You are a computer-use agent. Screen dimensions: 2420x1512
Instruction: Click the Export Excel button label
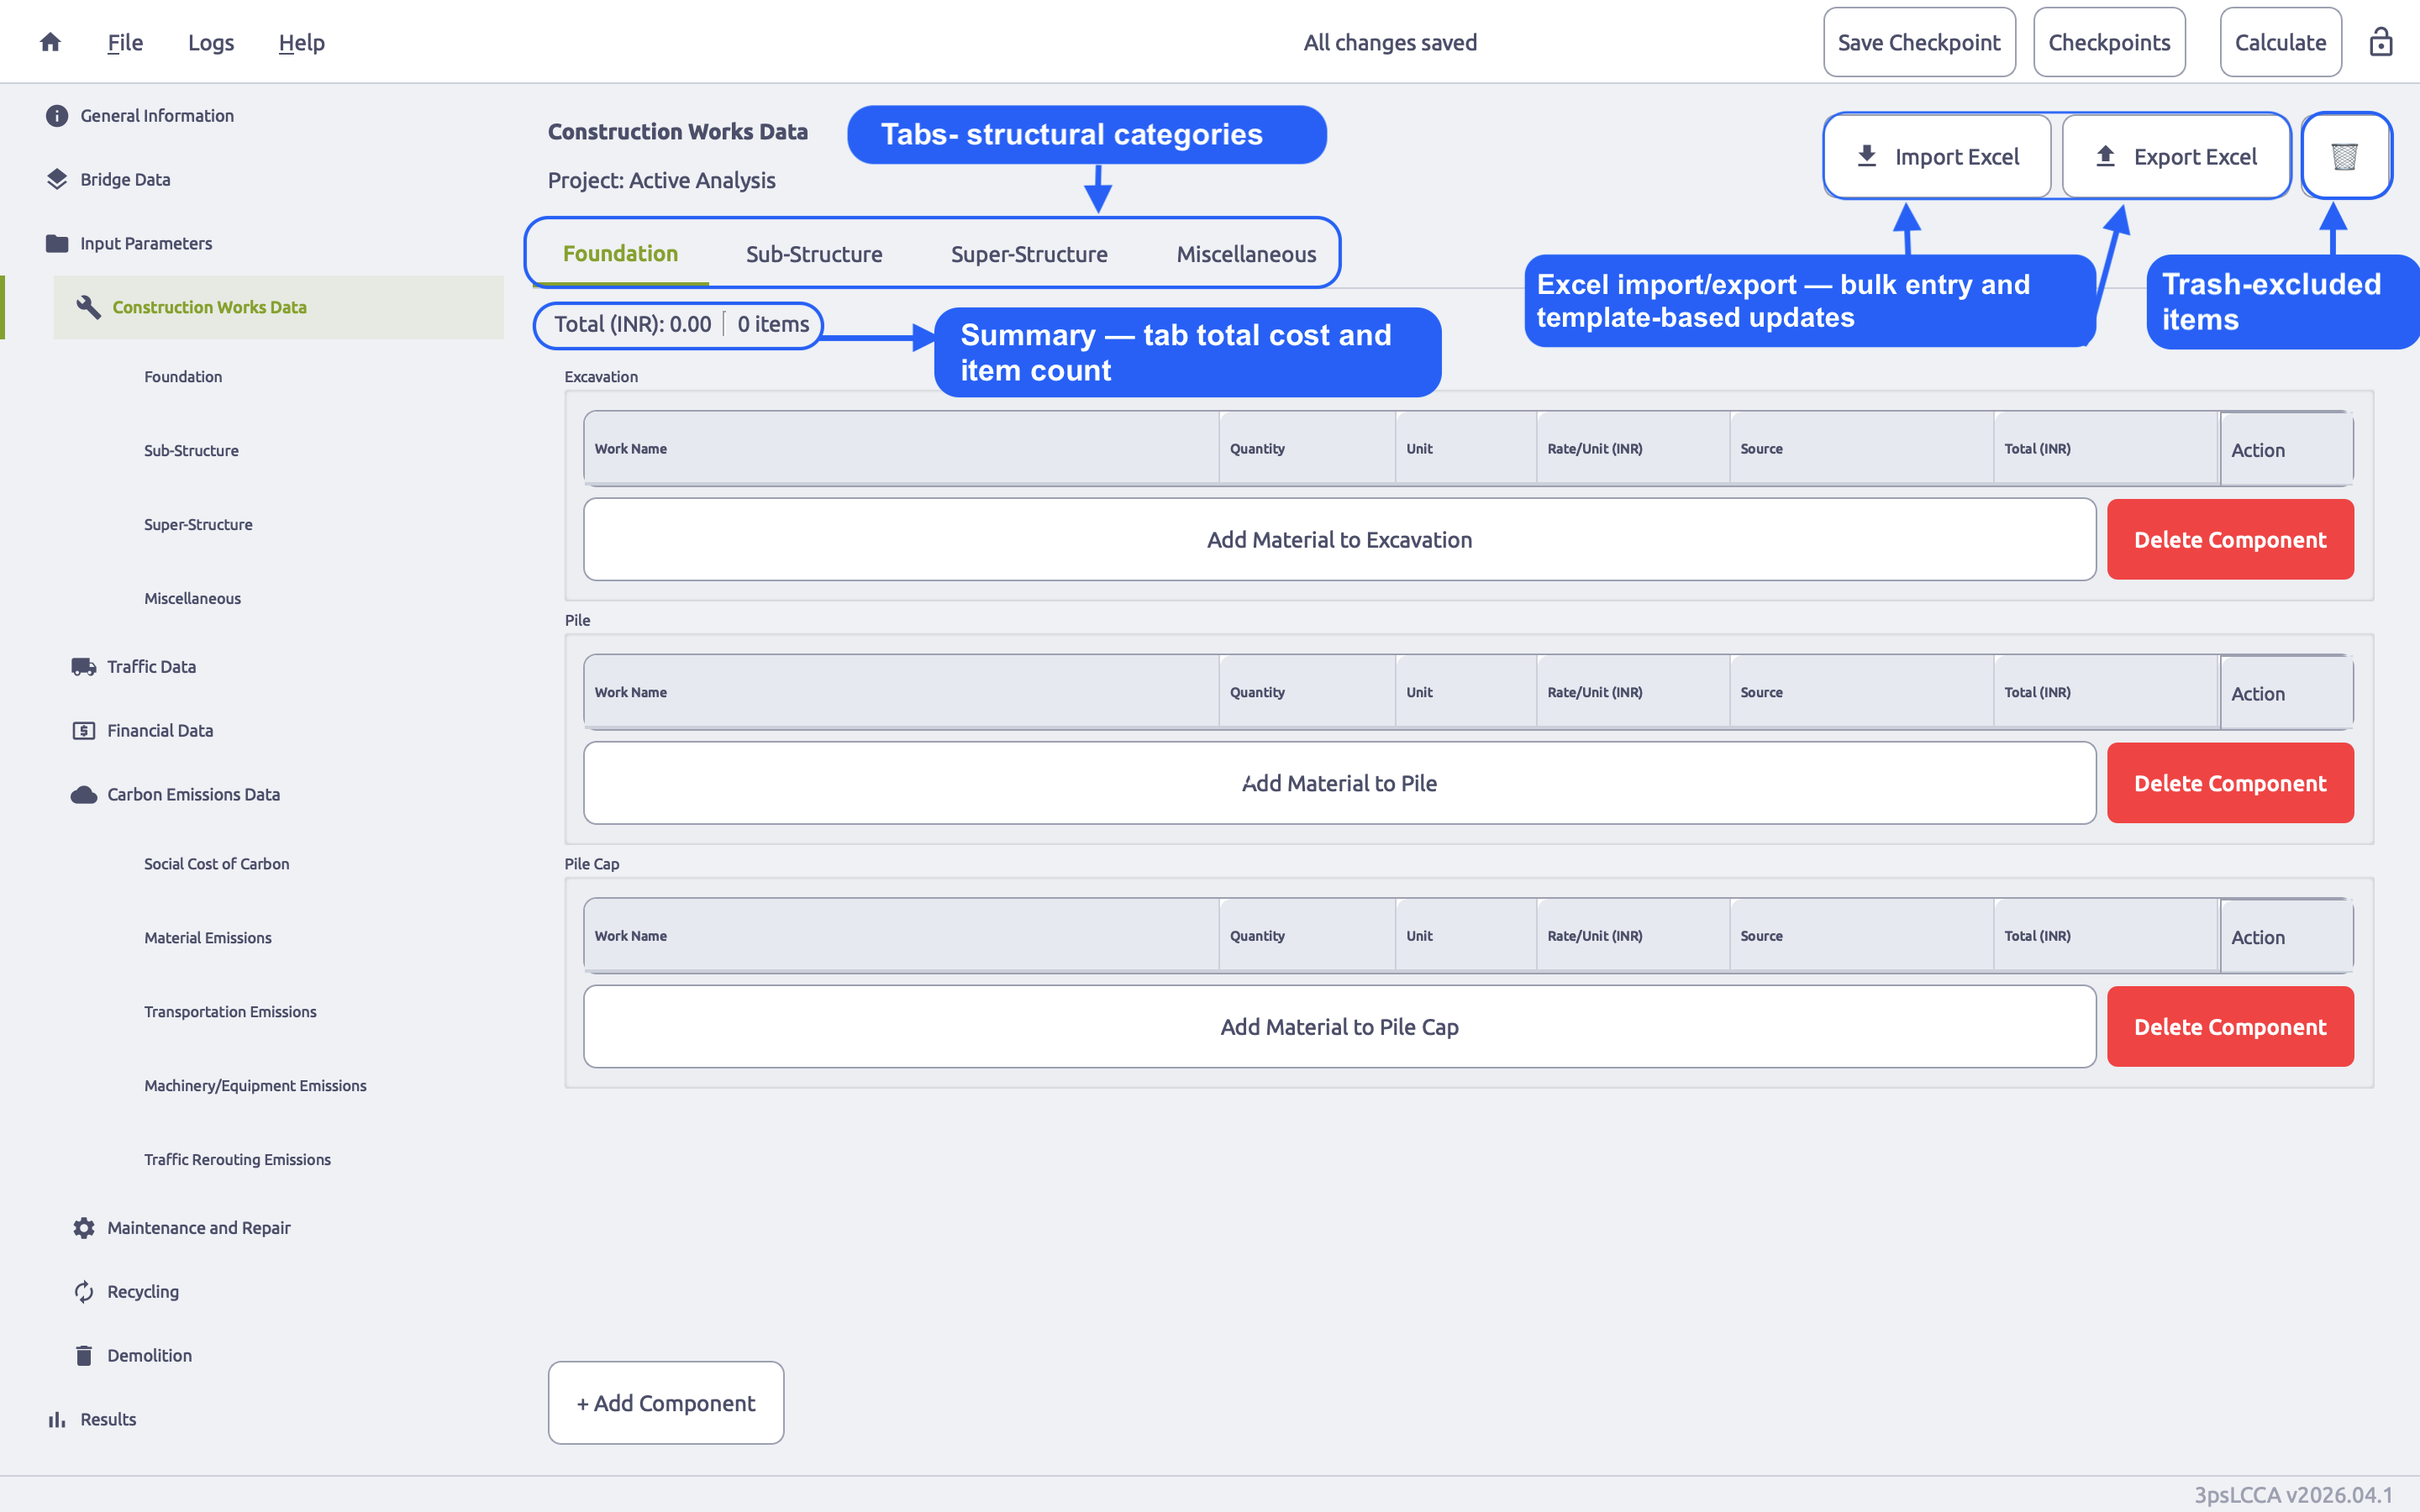(x=2195, y=157)
